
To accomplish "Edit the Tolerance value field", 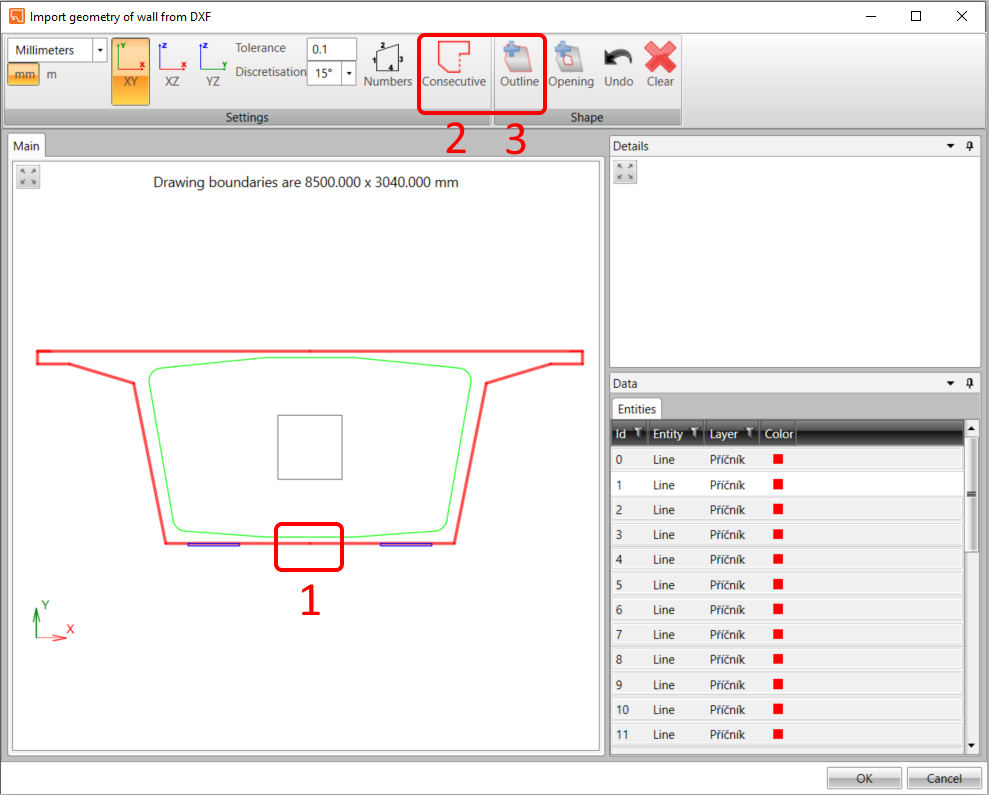I will tap(331, 48).
